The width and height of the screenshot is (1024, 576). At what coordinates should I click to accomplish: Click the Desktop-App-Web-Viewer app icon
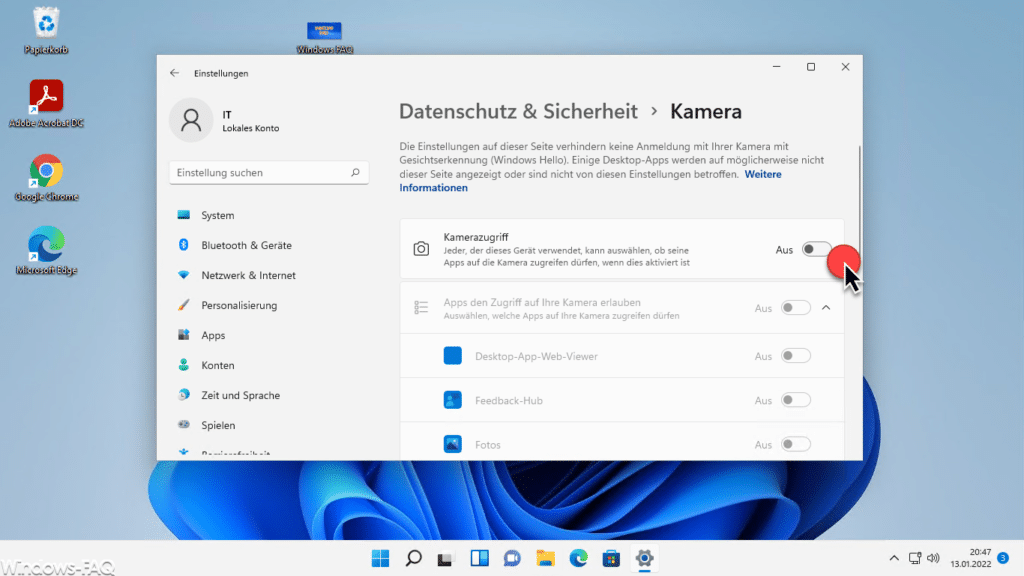click(453, 356)
